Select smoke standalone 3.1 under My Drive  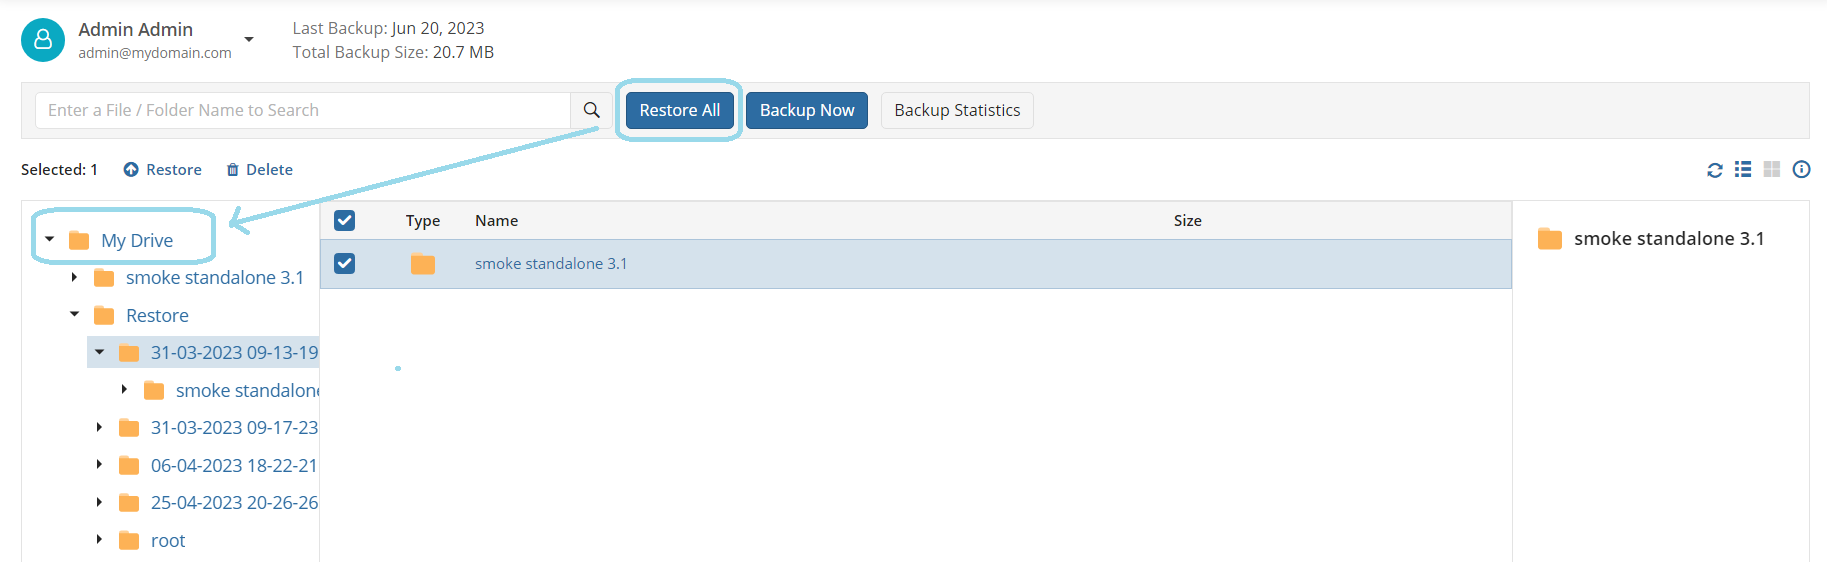click(215, 278)
